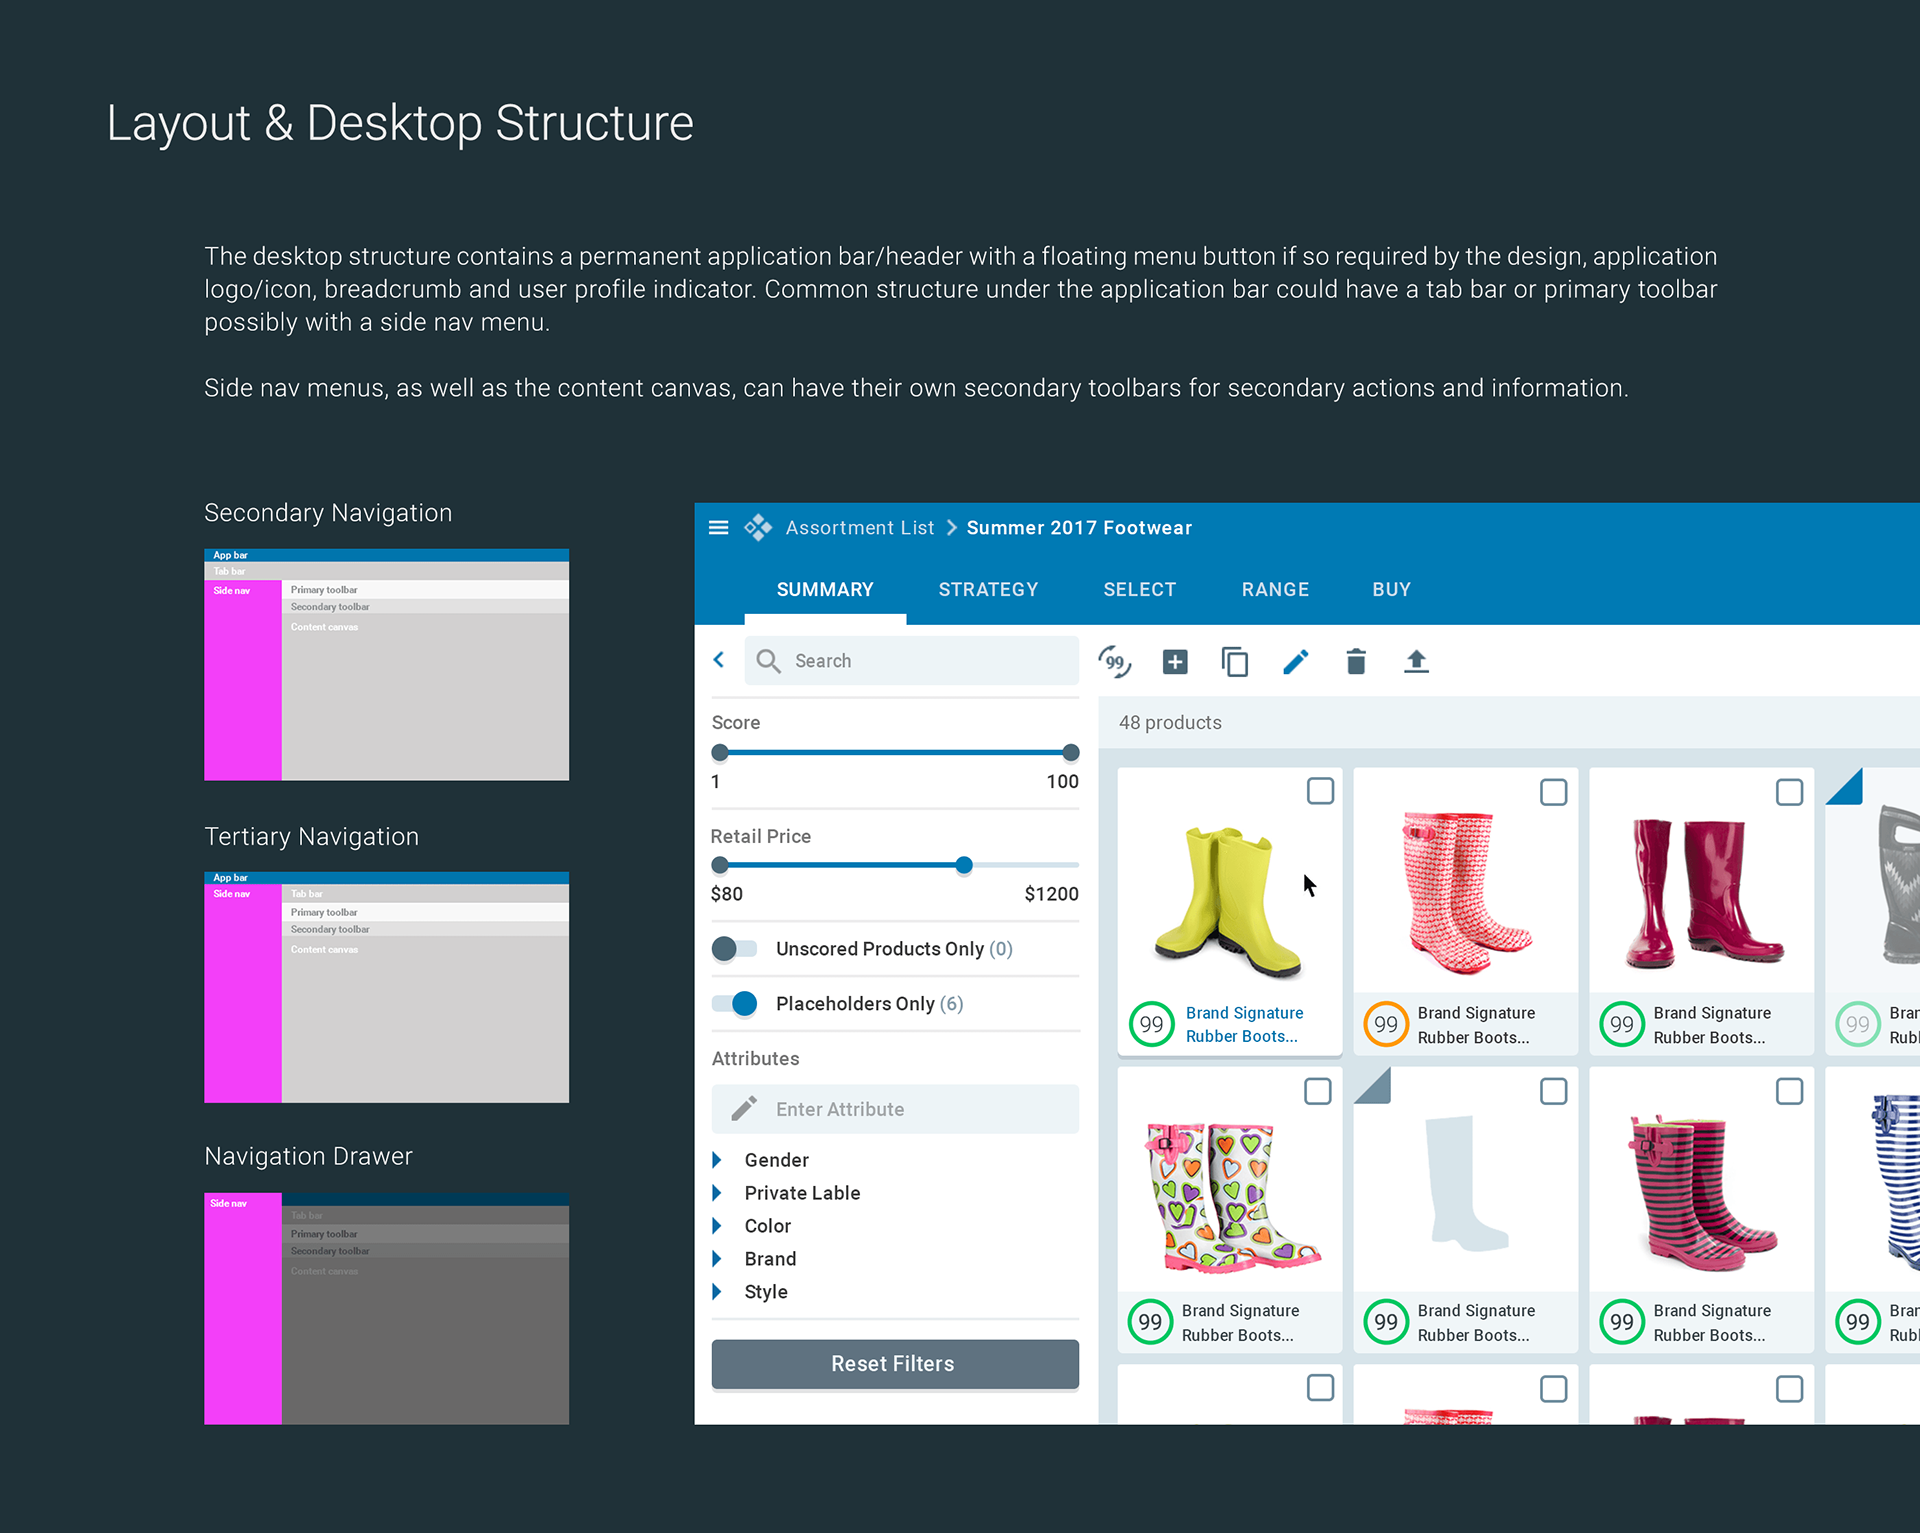This screenshot has height=1533, width=1920.
Task: Open the hamburger menu in app bar
Action: click(x=718, y=528)
